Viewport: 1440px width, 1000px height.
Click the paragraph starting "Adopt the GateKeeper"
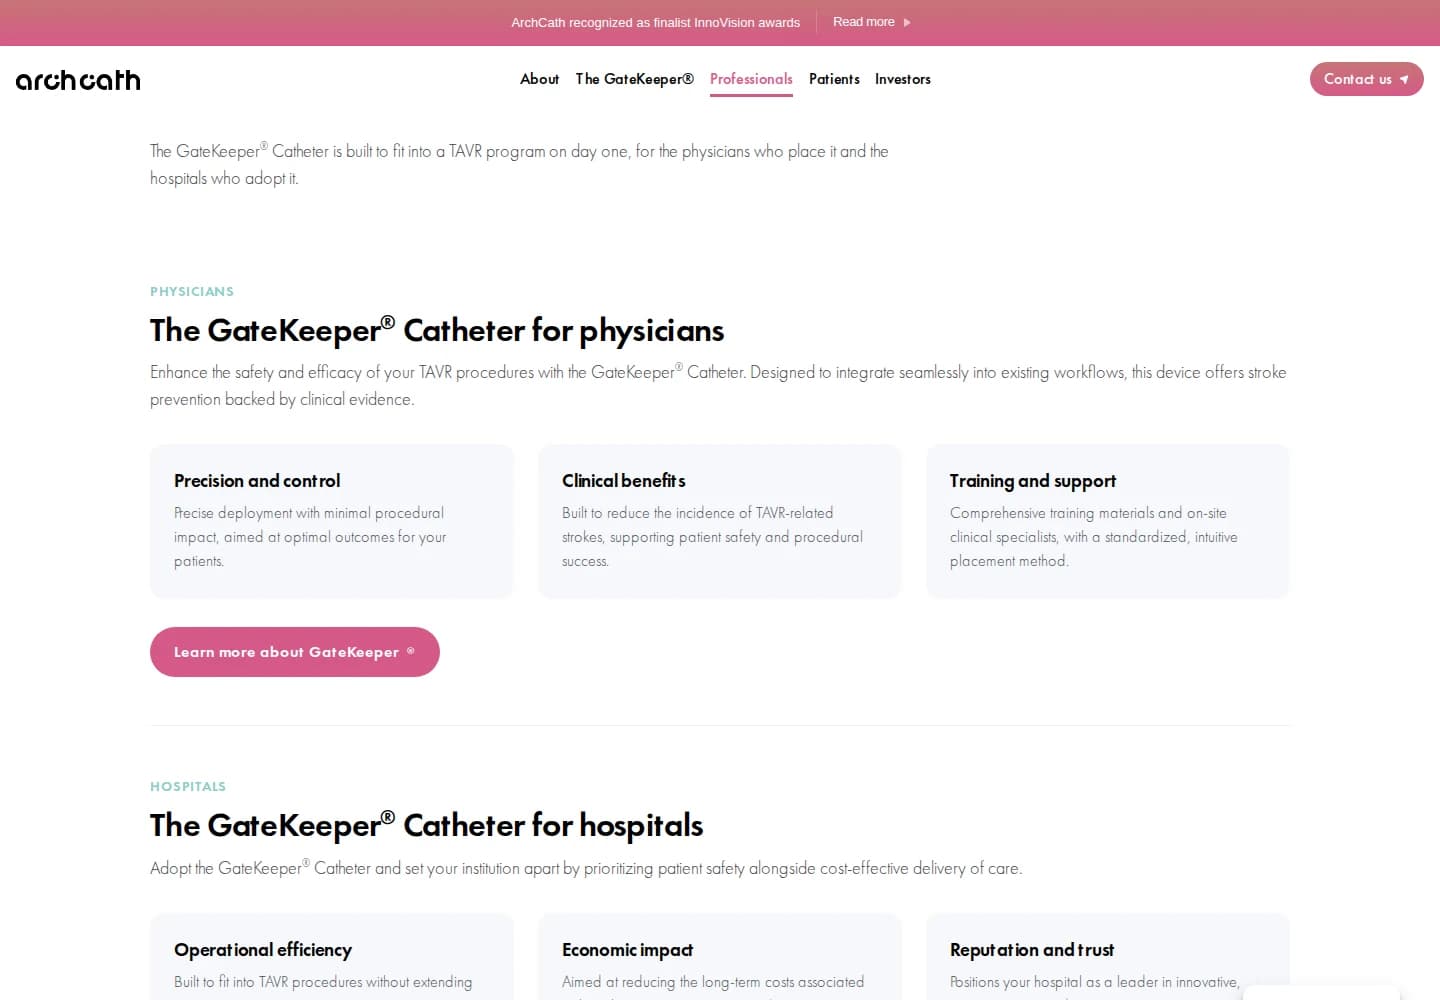(x=586, y=868)
